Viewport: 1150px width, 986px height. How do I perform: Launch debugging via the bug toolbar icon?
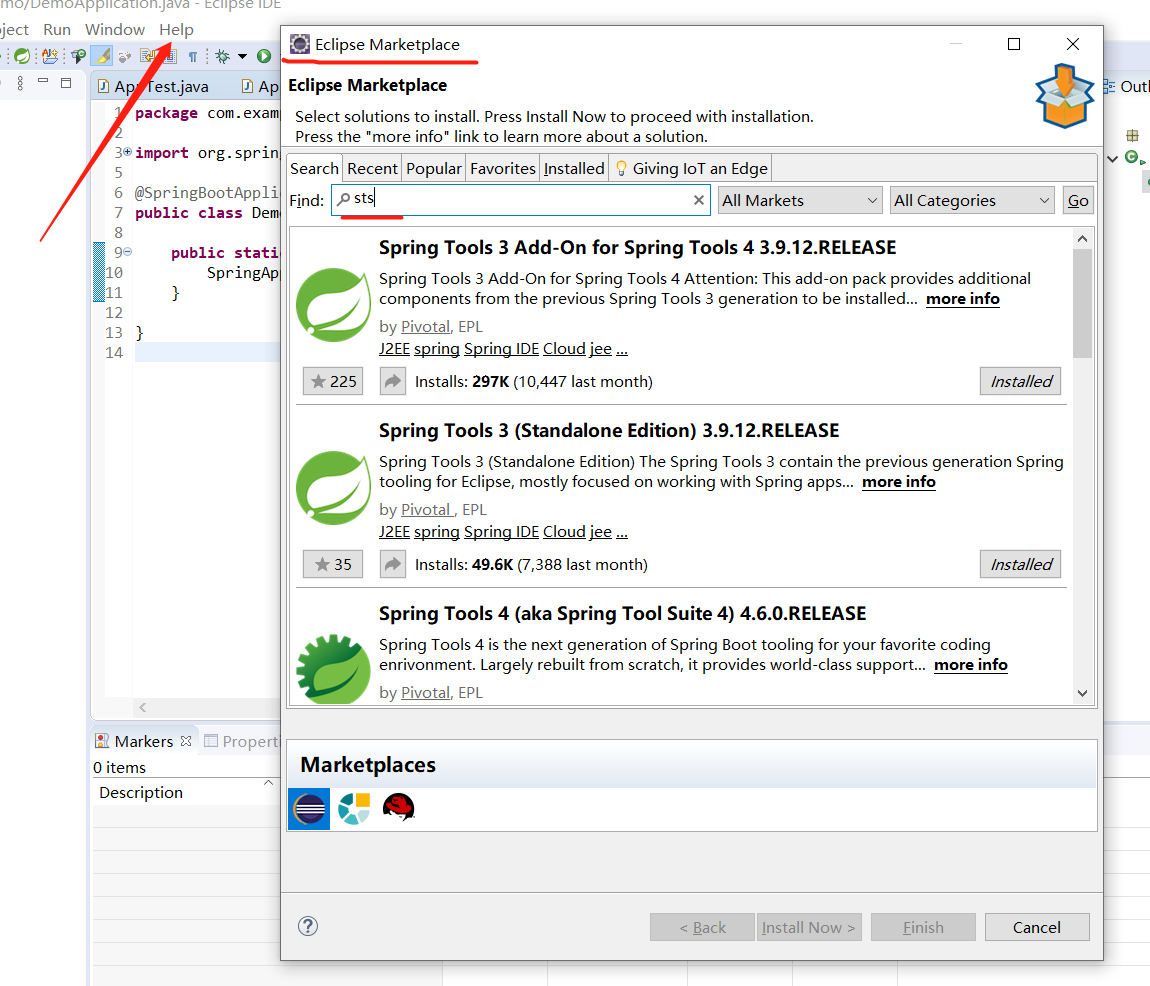[222, 55]
